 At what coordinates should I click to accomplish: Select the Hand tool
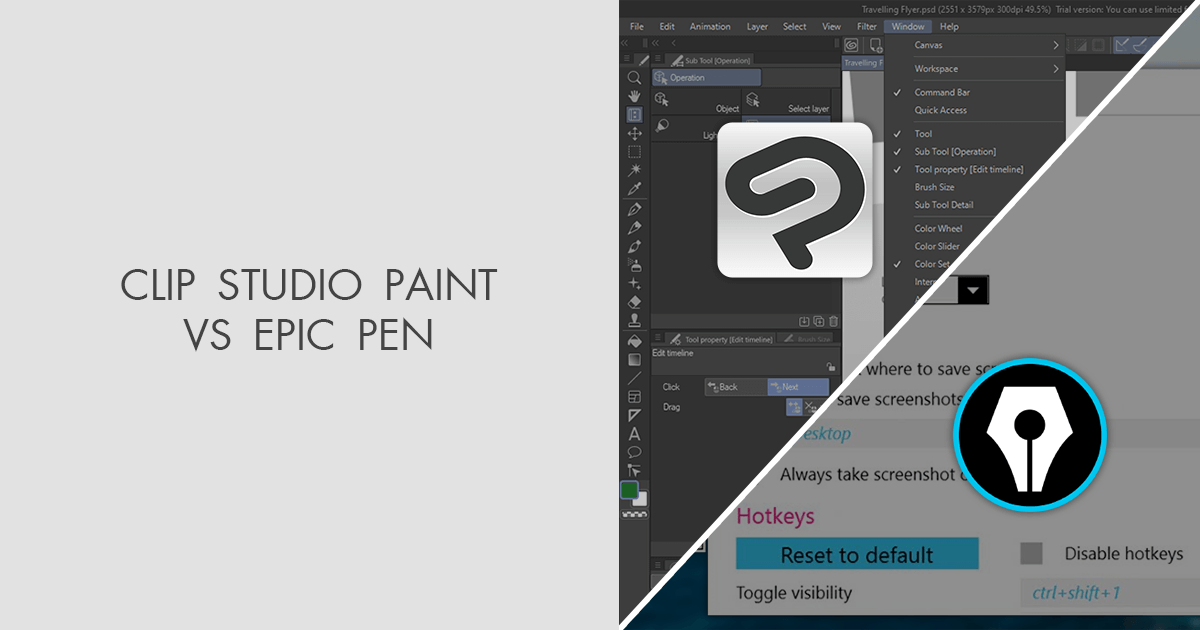(634, 97)
